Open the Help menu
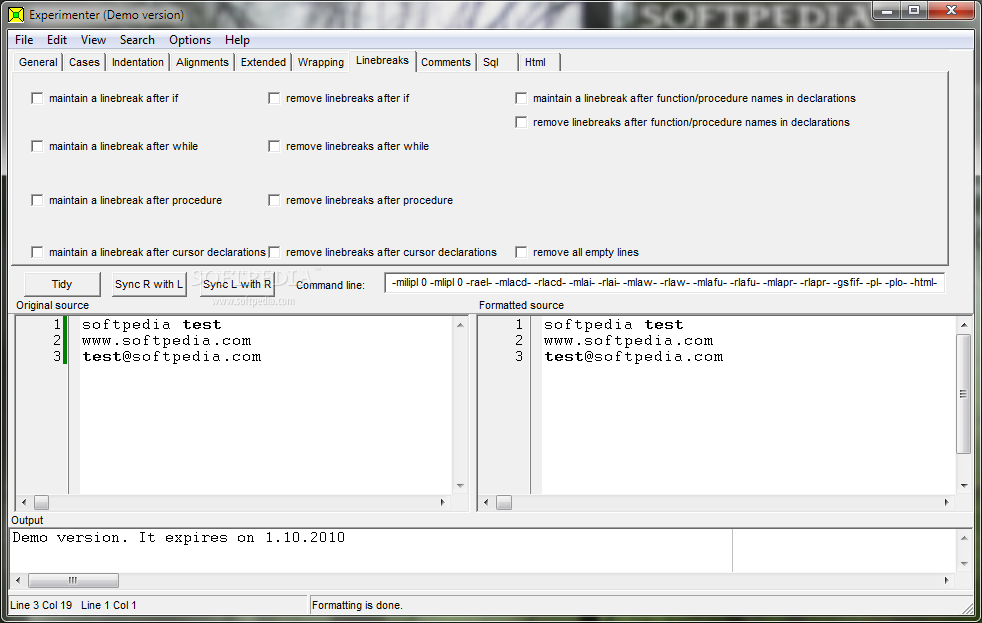The image size is (982, 623). coord(237,39)
